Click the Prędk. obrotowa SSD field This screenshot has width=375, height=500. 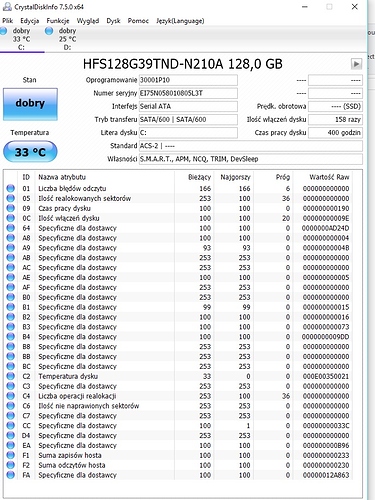[x=335, y=106]
